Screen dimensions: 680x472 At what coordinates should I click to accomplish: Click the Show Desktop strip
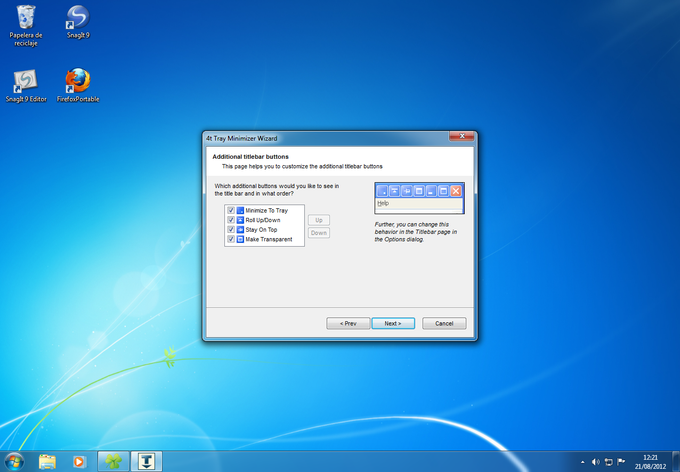(676, 462)
